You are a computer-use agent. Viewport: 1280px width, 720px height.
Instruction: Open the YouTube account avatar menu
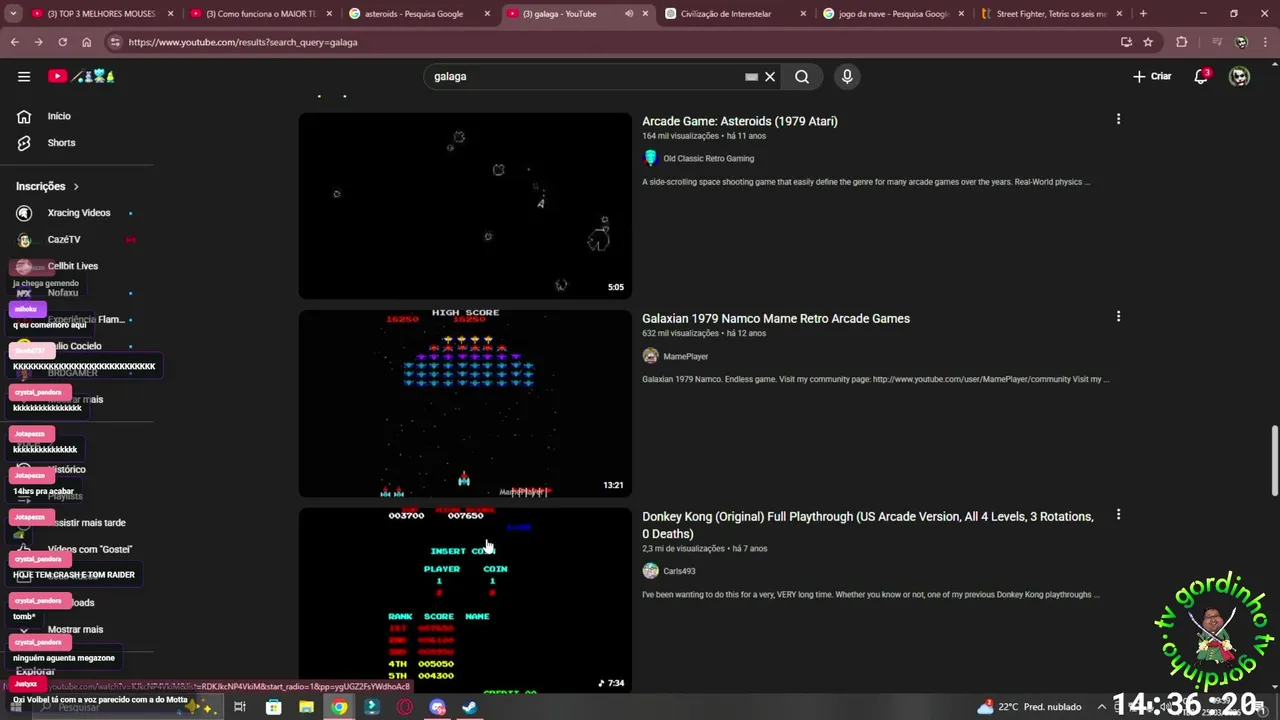tap(1239, 76)
